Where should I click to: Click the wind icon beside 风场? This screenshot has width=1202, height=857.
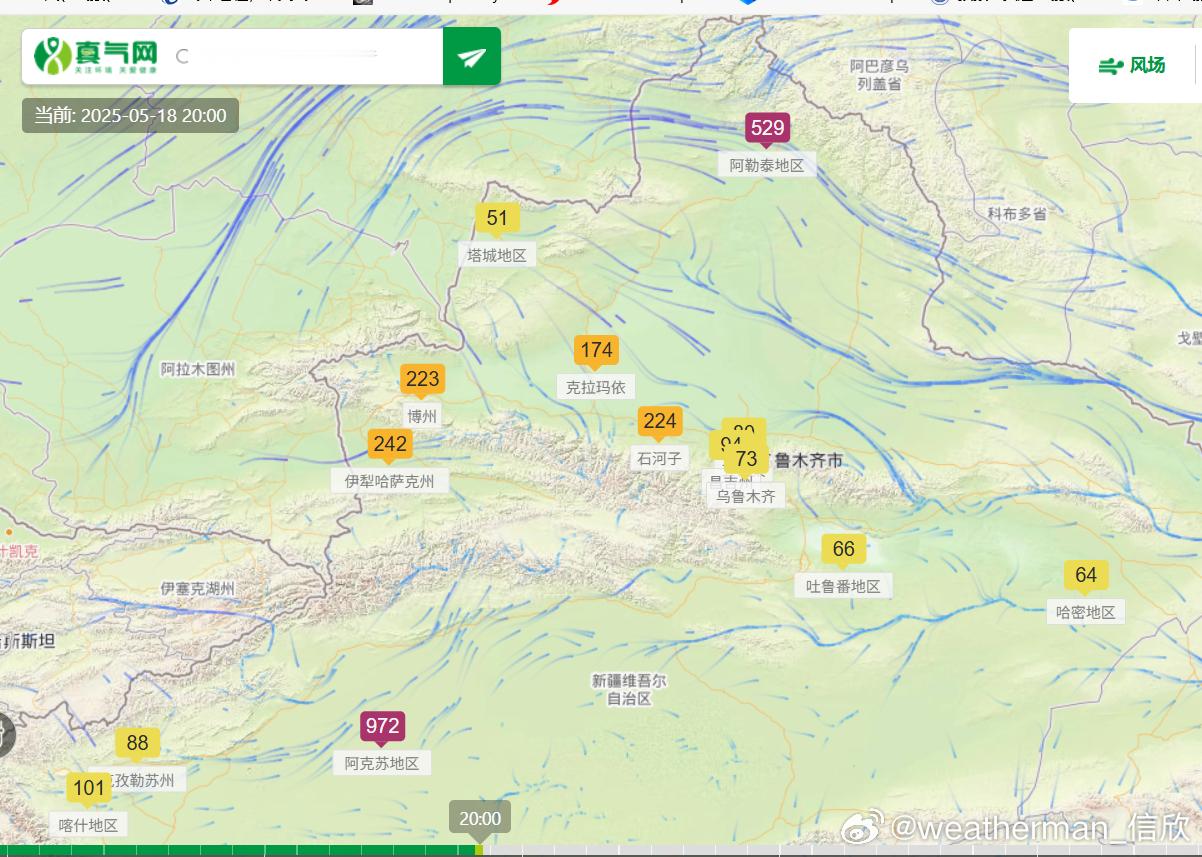coord(1111,66)
